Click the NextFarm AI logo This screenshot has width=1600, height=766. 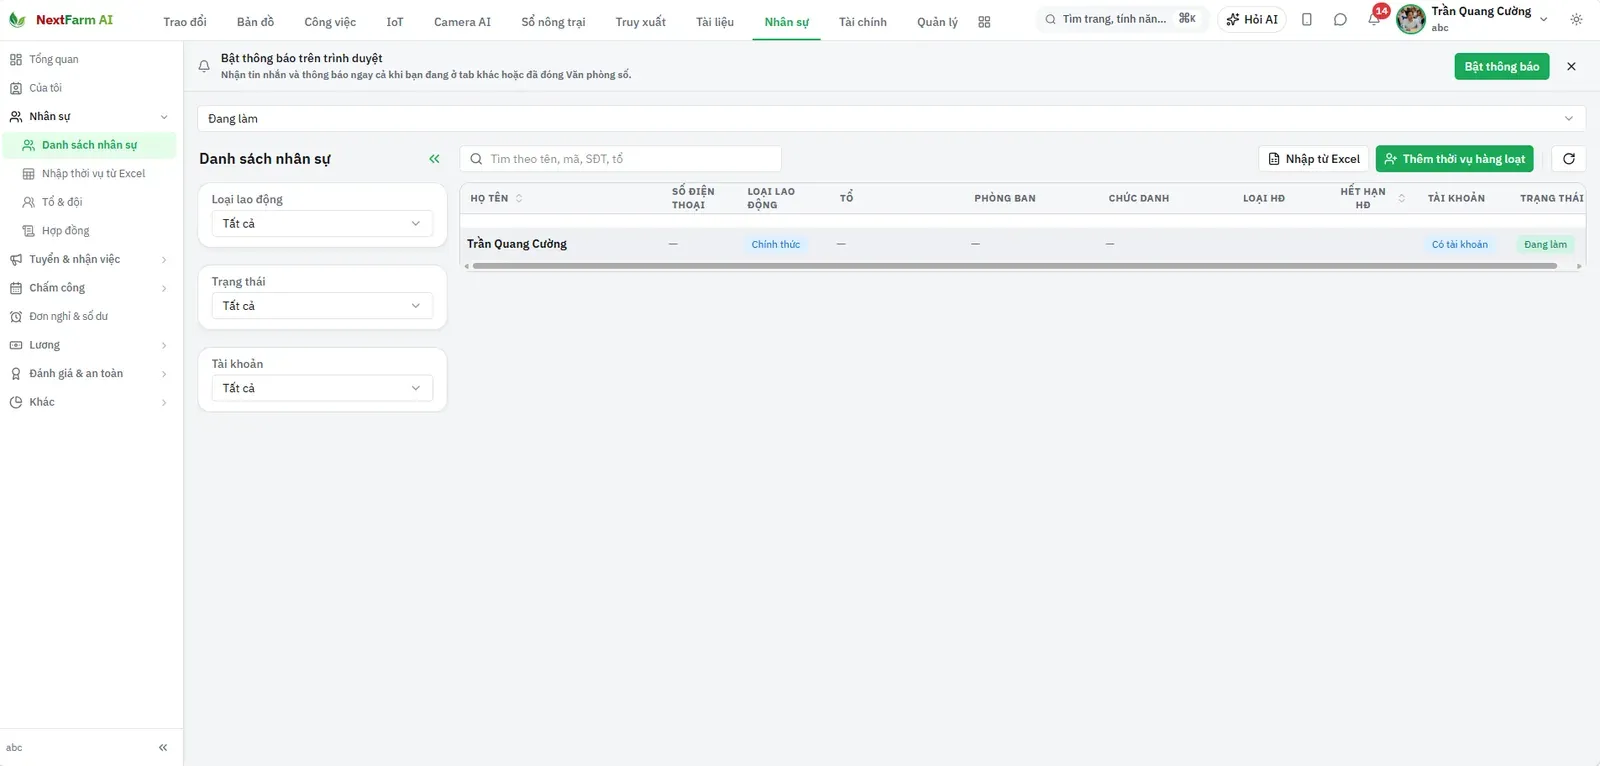tap(61, 20)
